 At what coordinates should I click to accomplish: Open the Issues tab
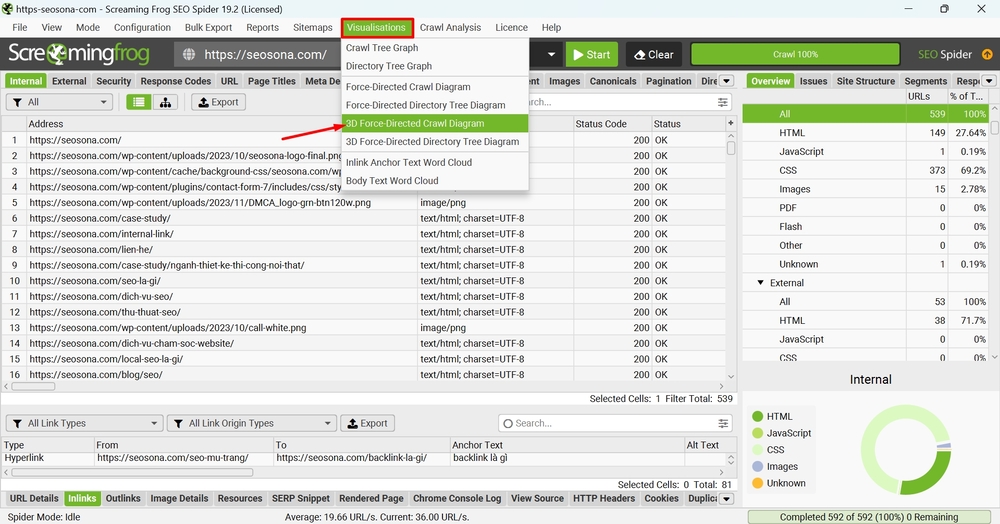[x=813, y=81]
